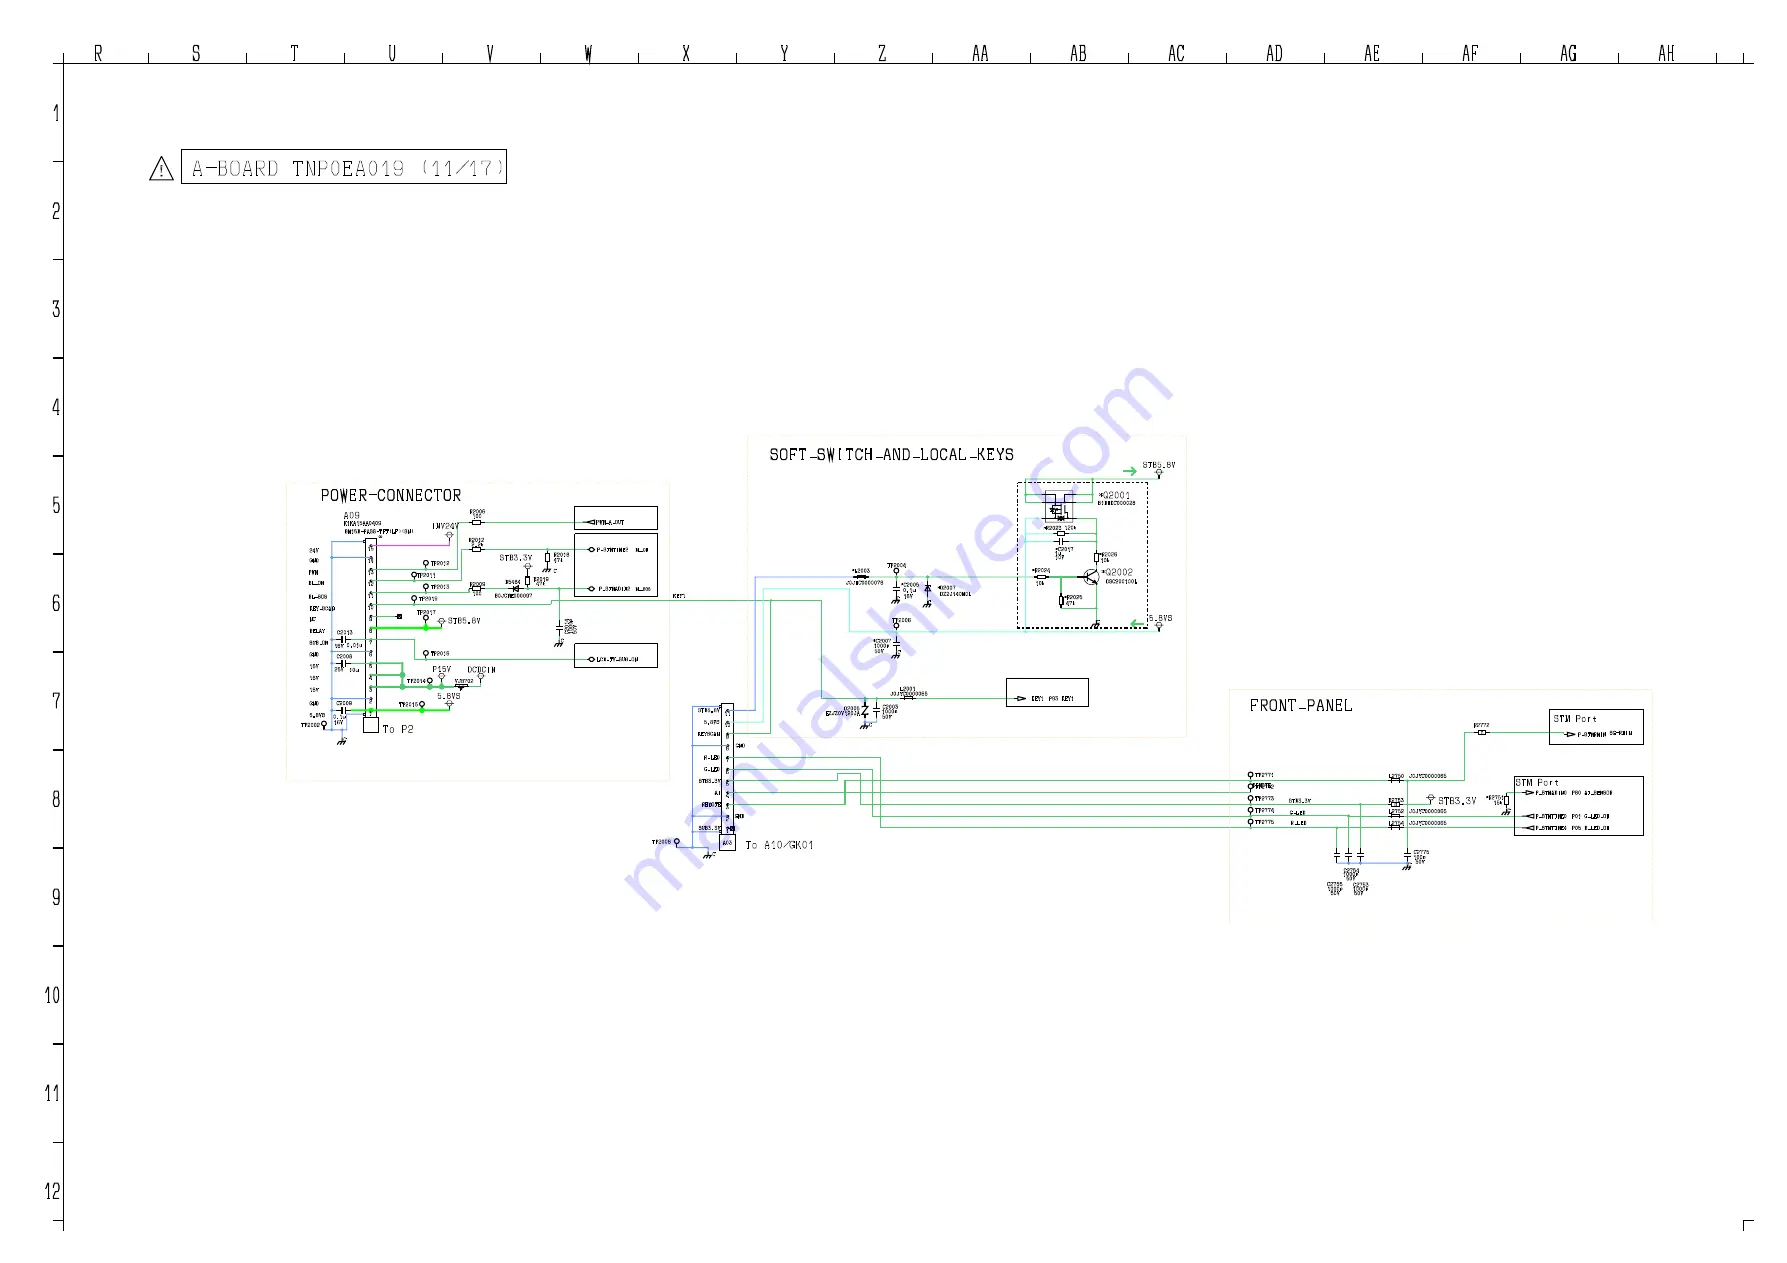1787x1263 pixels.
Task: Select the R2012 resistor symbol
Action: (476, 550)
